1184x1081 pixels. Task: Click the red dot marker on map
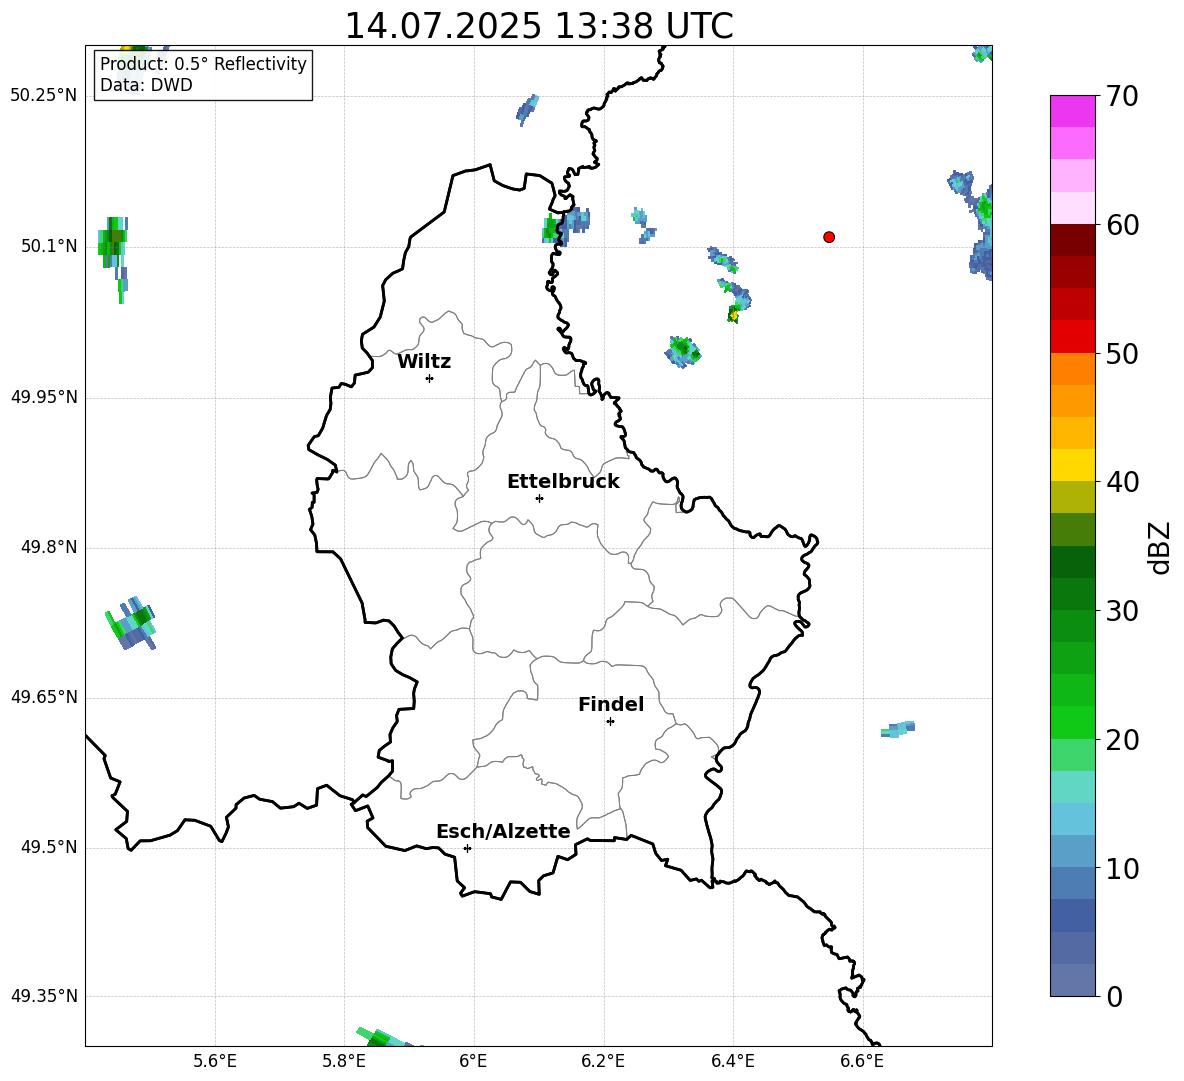pyautogui.click(x=829, y=237)
